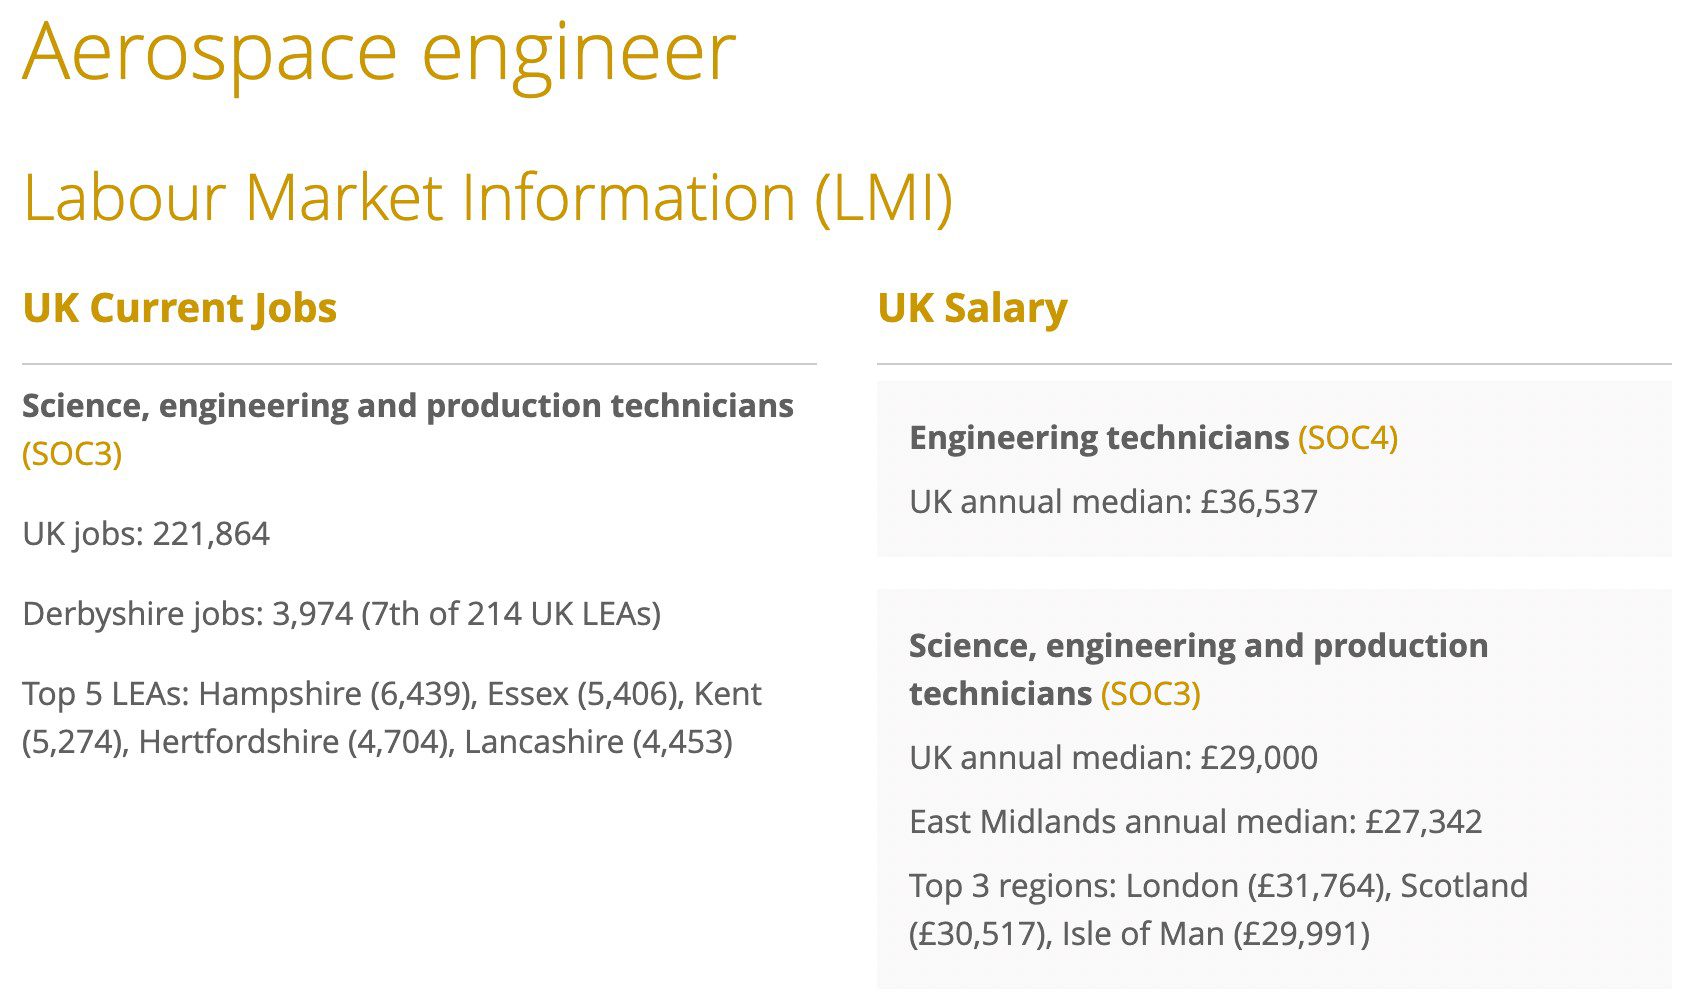
Task: Click the Isle of Man (£29,991) entry
Action: 1215,934
